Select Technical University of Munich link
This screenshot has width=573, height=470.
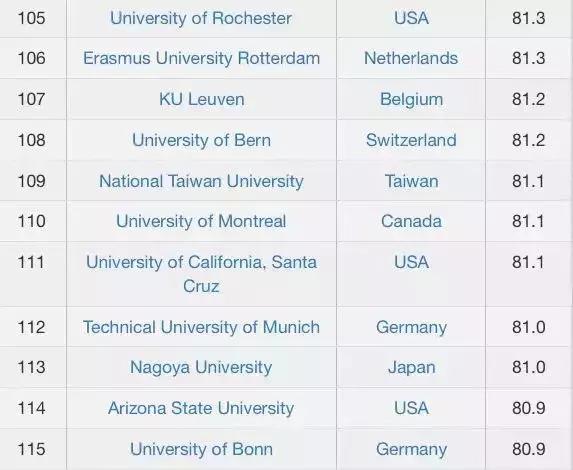pos(201,327)
